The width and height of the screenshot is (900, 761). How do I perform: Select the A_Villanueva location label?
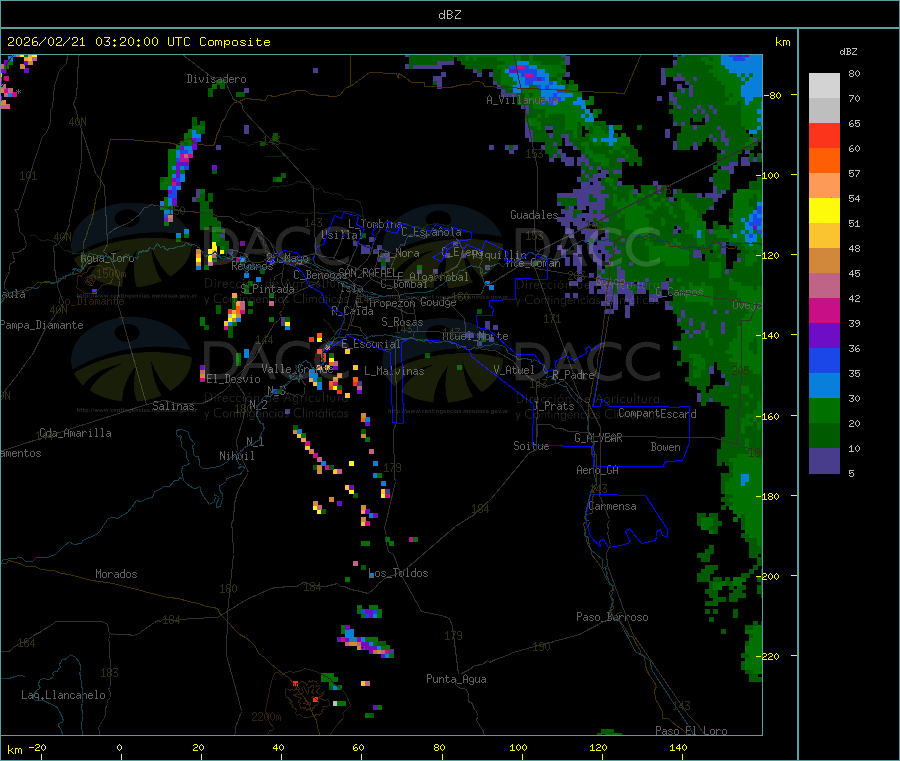click(522, 100)
